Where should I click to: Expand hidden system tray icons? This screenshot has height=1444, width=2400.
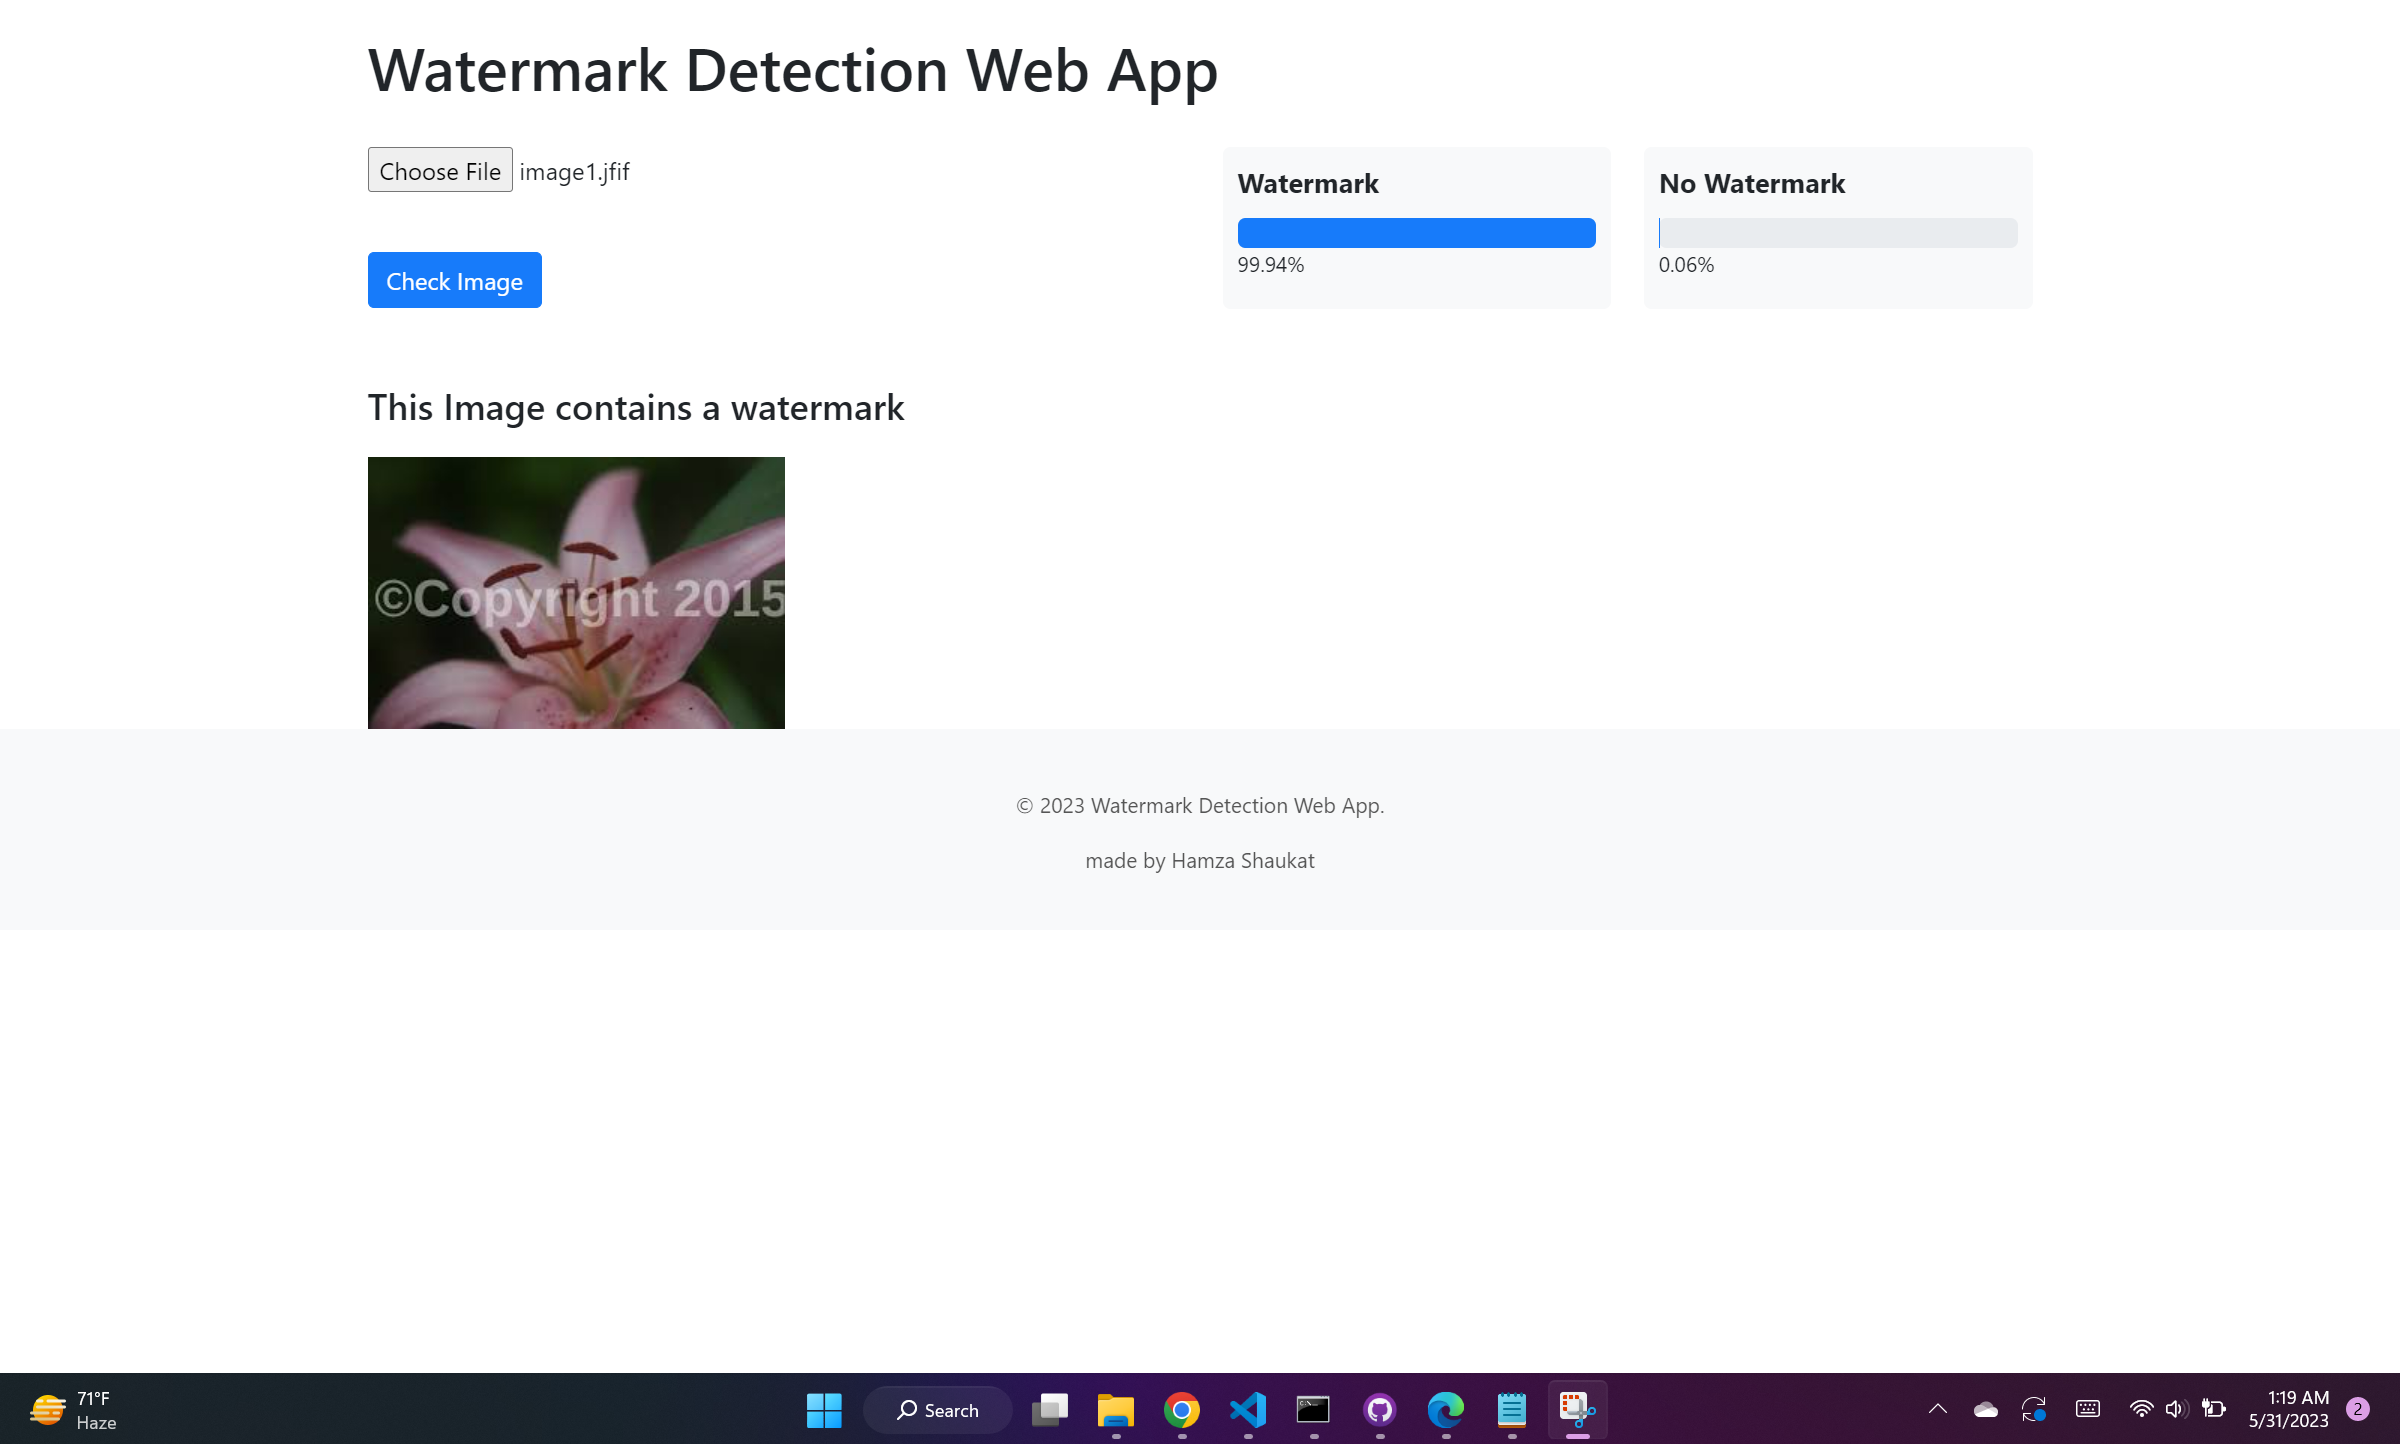1937,1409
